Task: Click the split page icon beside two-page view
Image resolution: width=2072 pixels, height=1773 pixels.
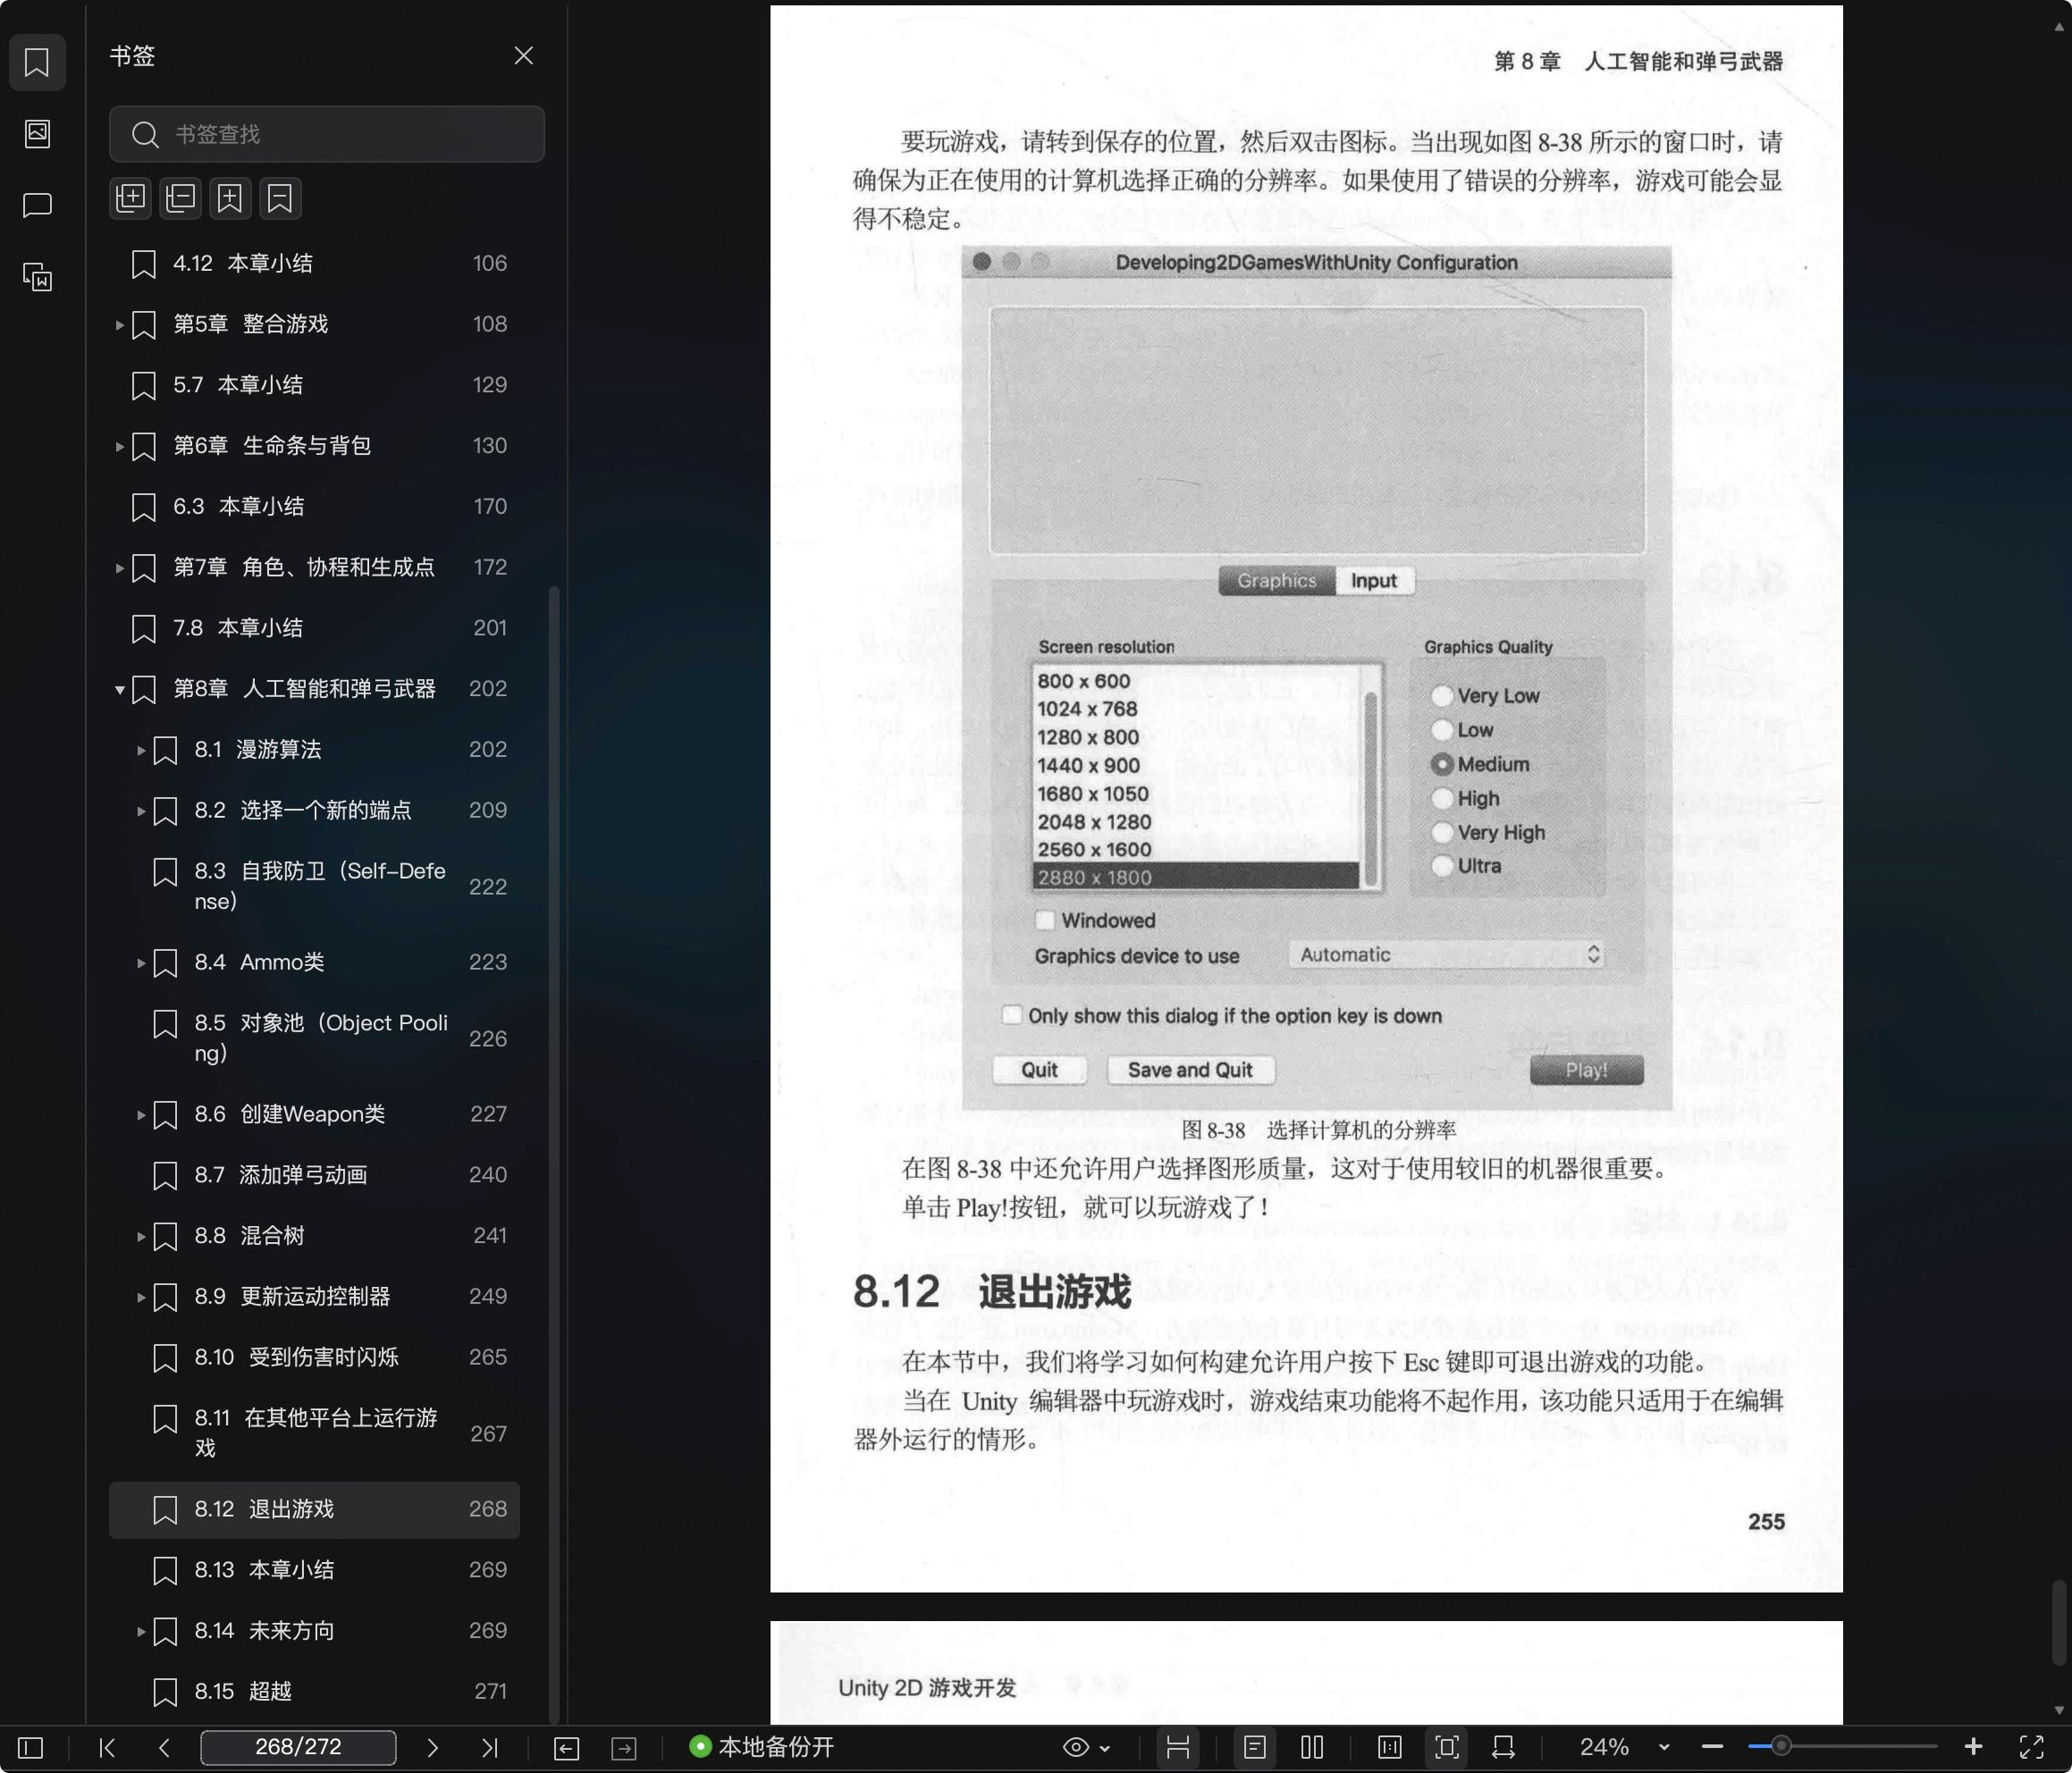Action: [1390, 1747]
